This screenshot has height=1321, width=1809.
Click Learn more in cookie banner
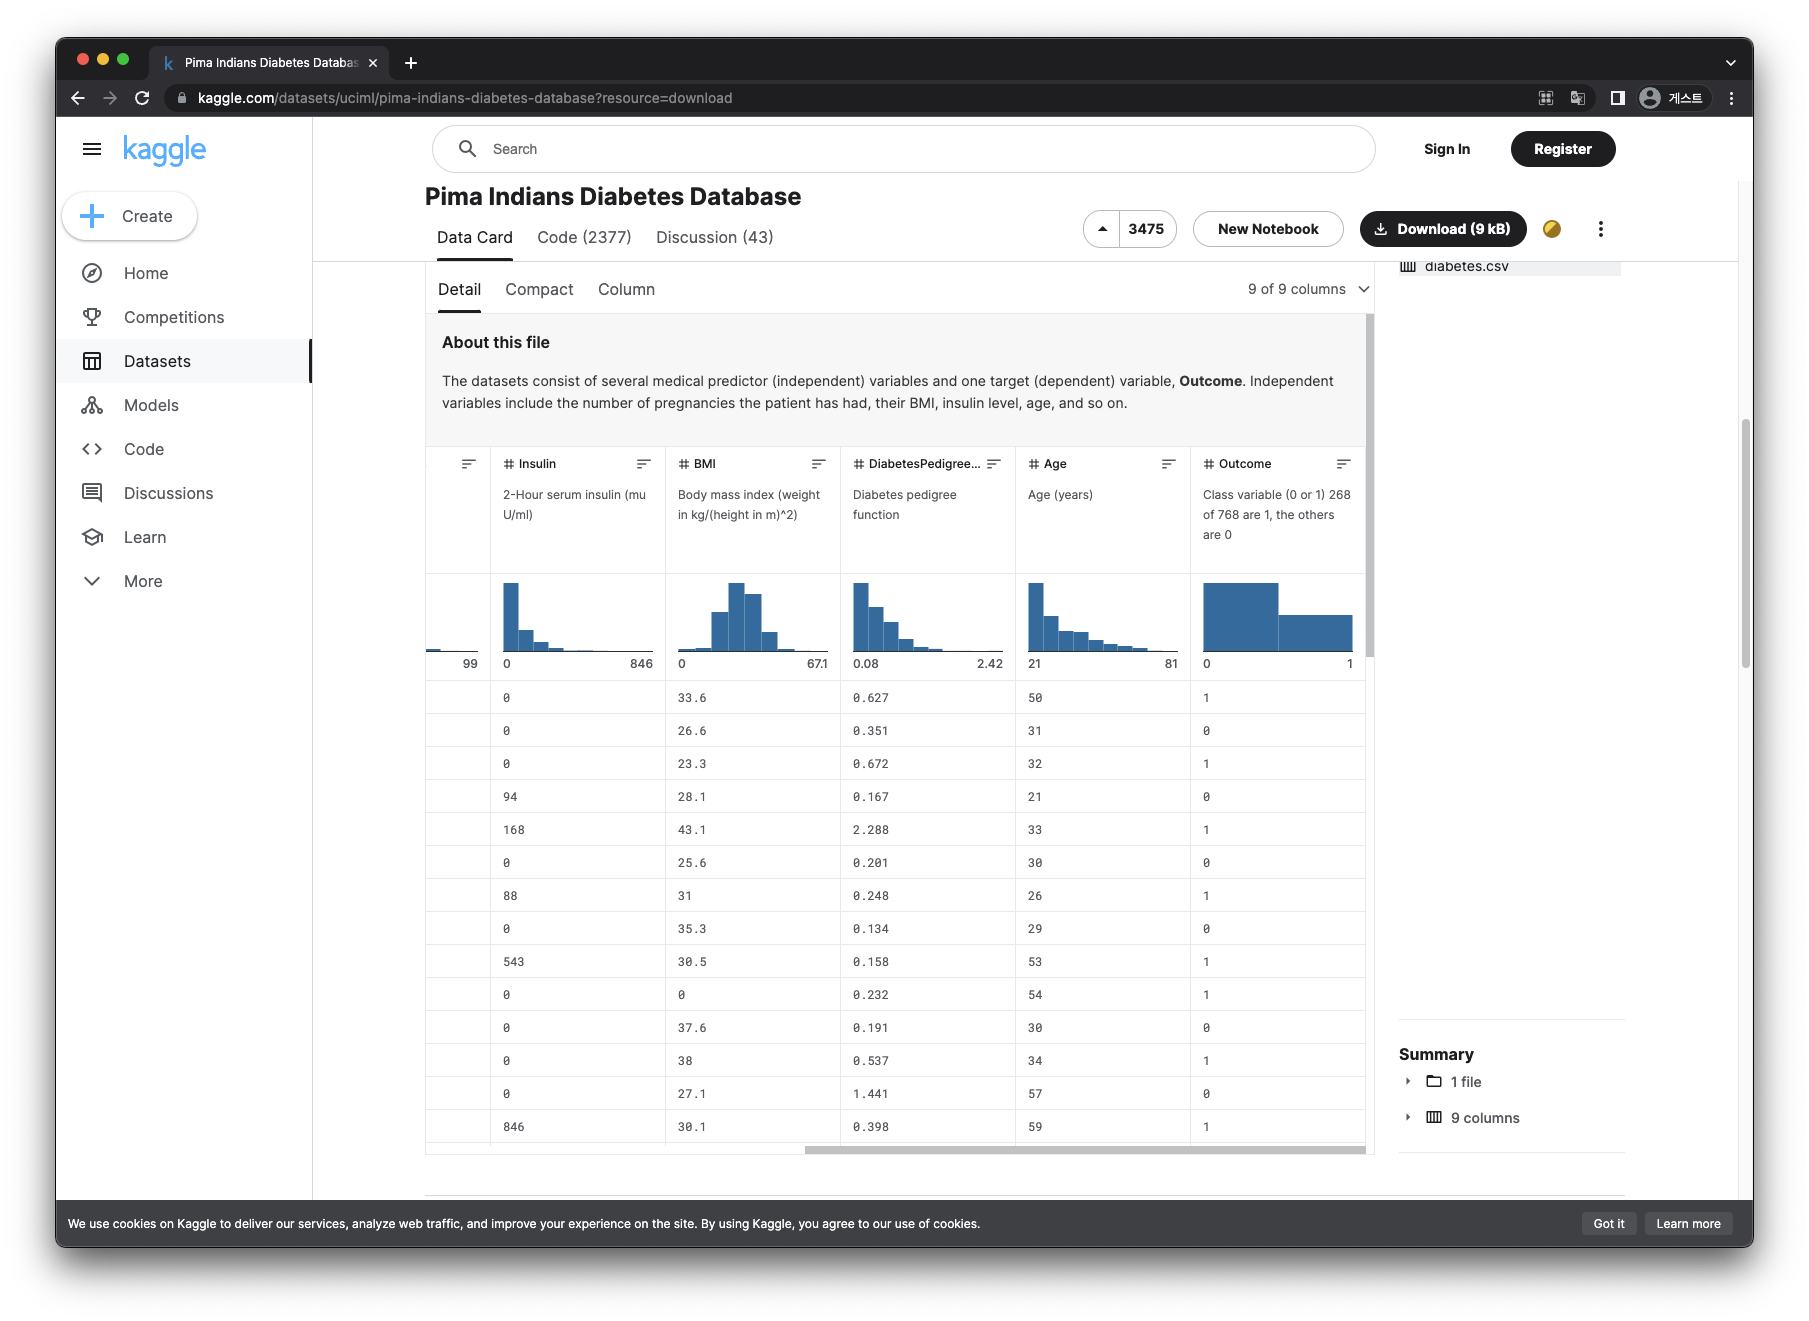click(x=1688, y=1224)
